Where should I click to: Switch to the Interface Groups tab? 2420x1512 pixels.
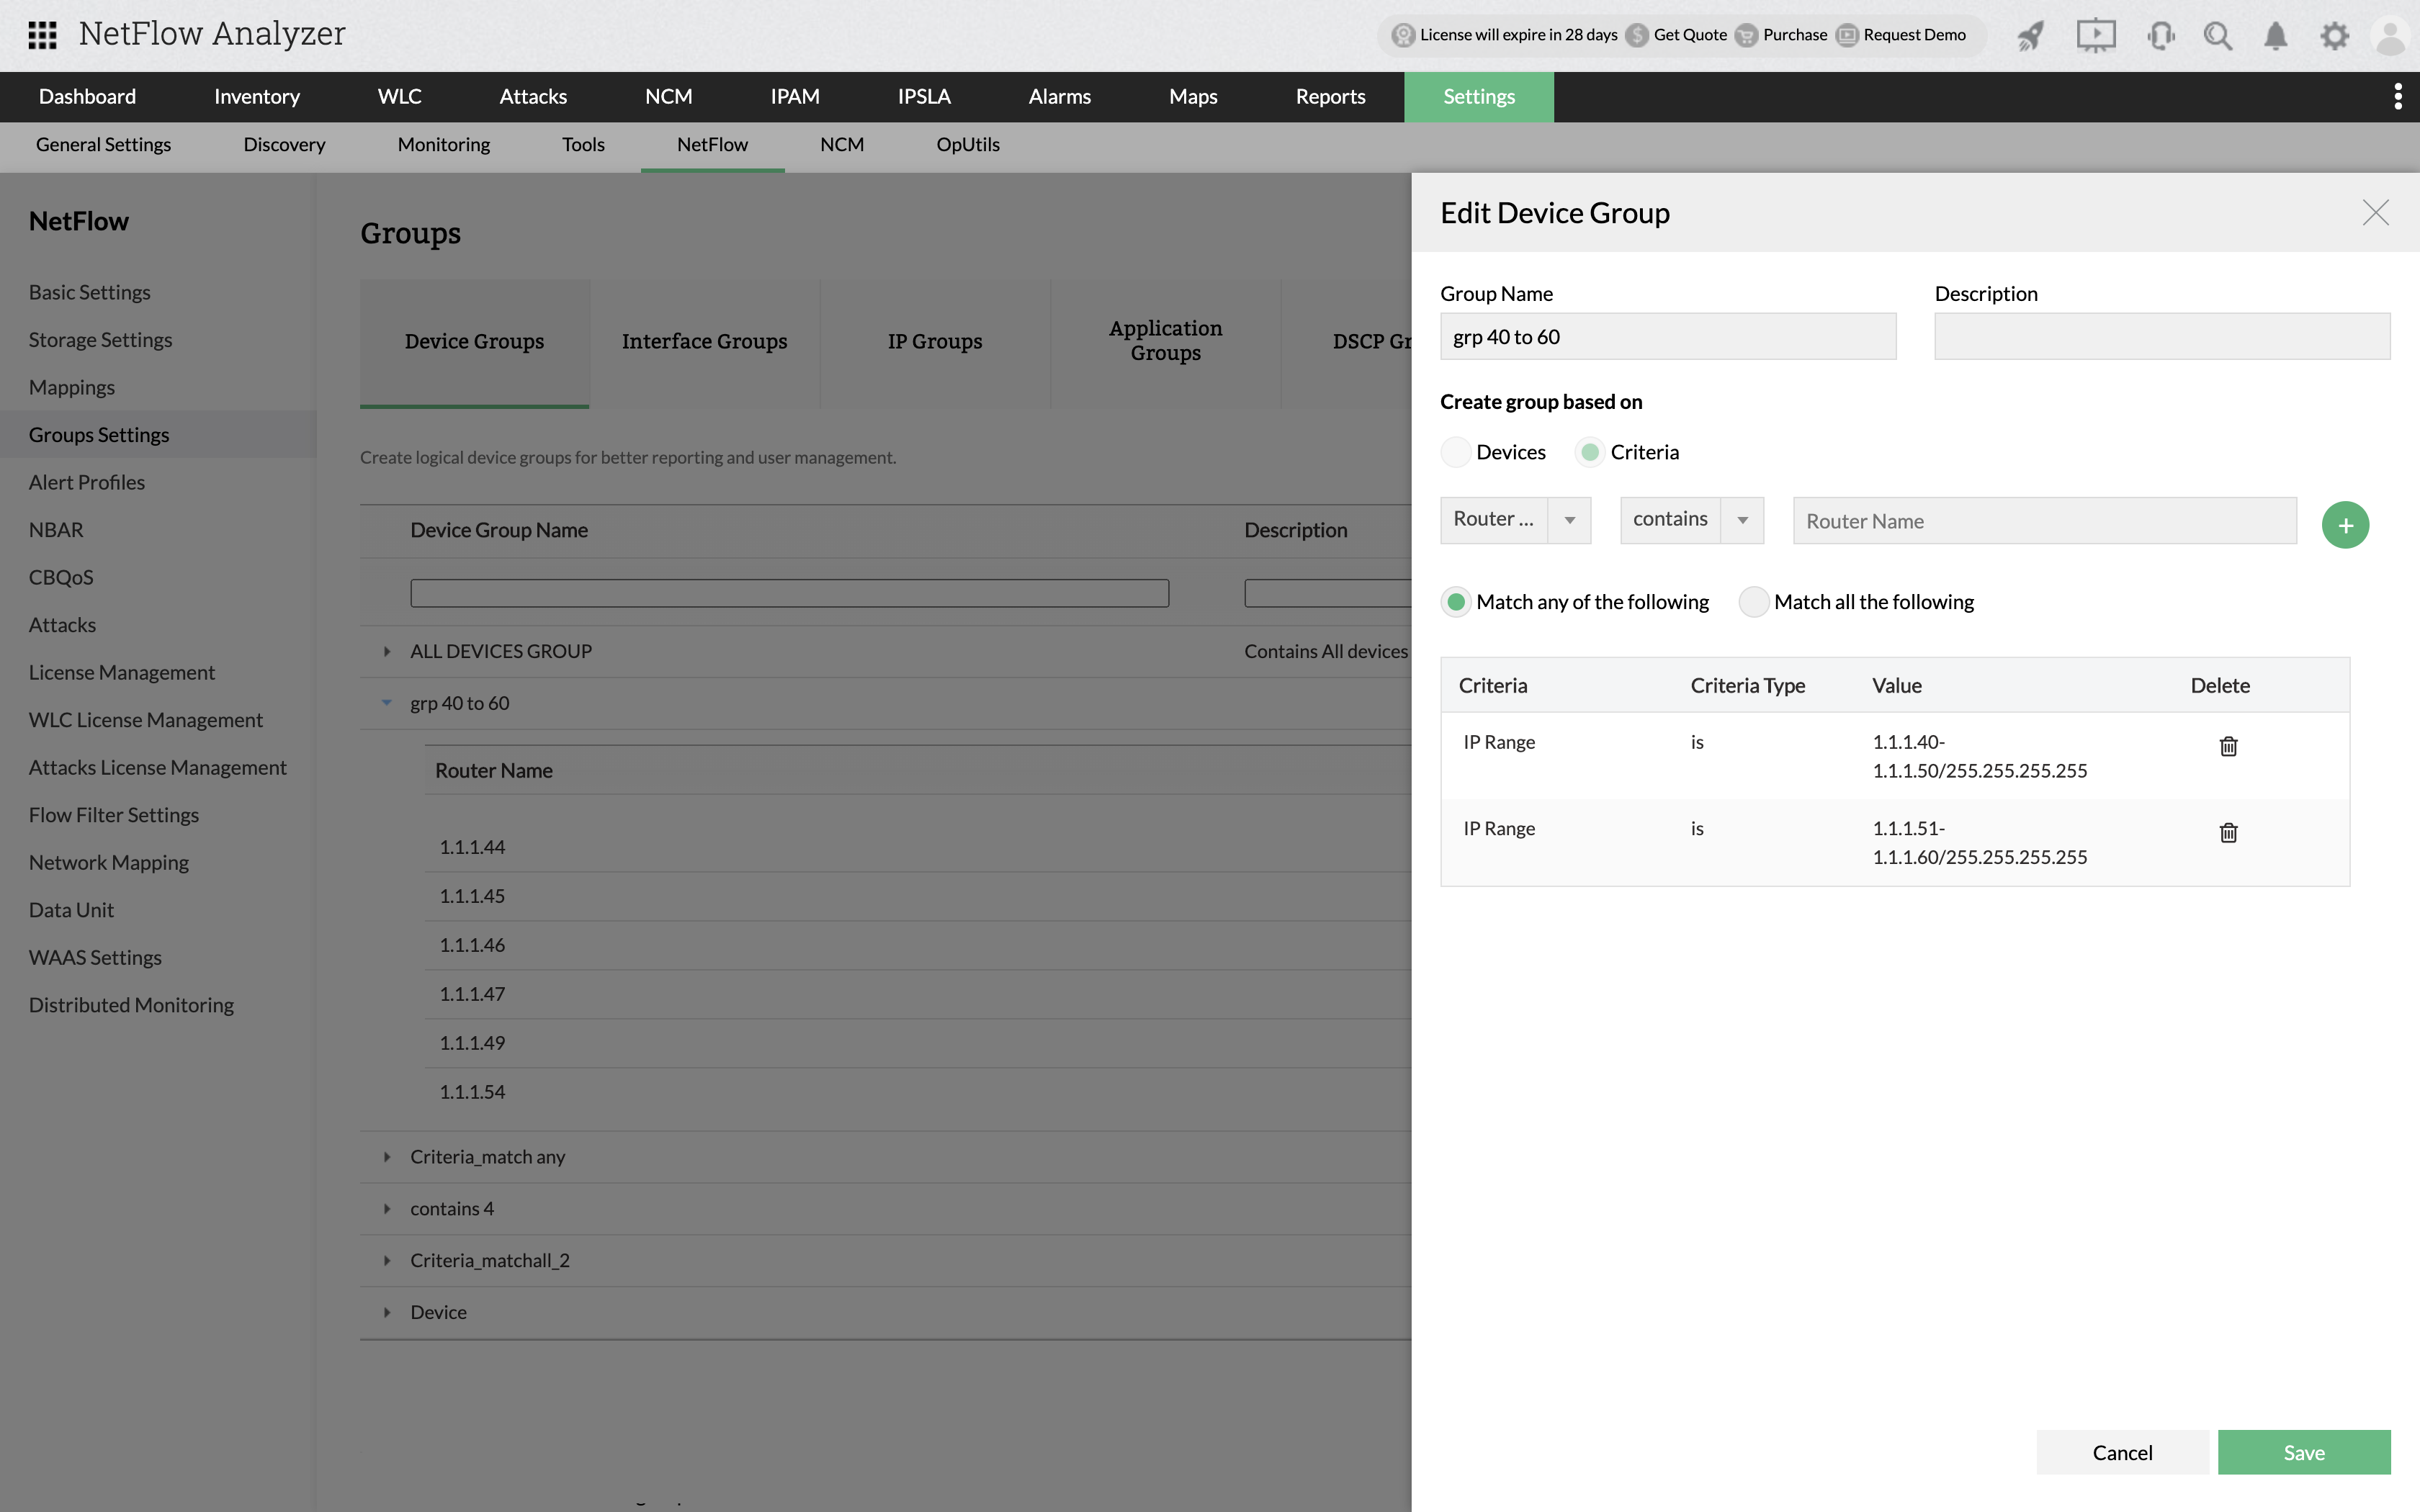704,340
